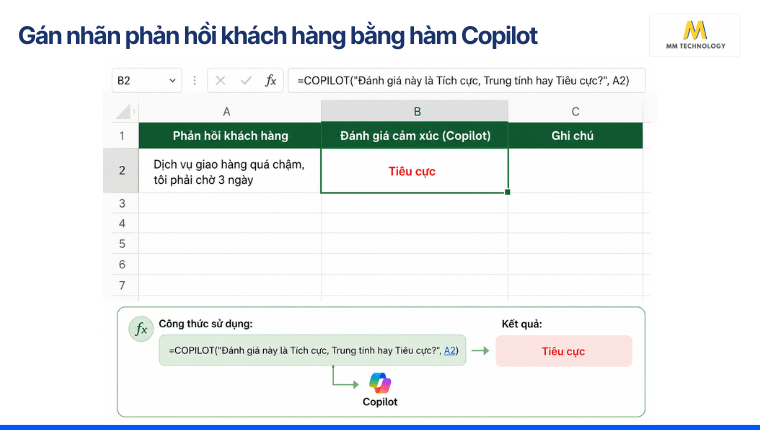This screenshot has height=430, width=760.
Task: Select row 1 header
Action: 121,136
